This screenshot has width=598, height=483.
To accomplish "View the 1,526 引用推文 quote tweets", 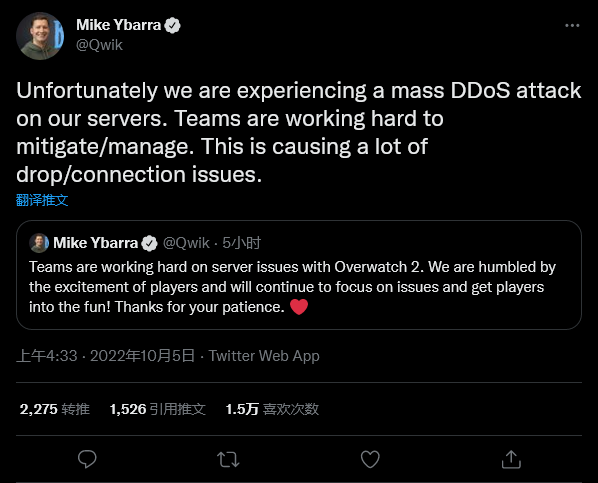I will [158, 409].
